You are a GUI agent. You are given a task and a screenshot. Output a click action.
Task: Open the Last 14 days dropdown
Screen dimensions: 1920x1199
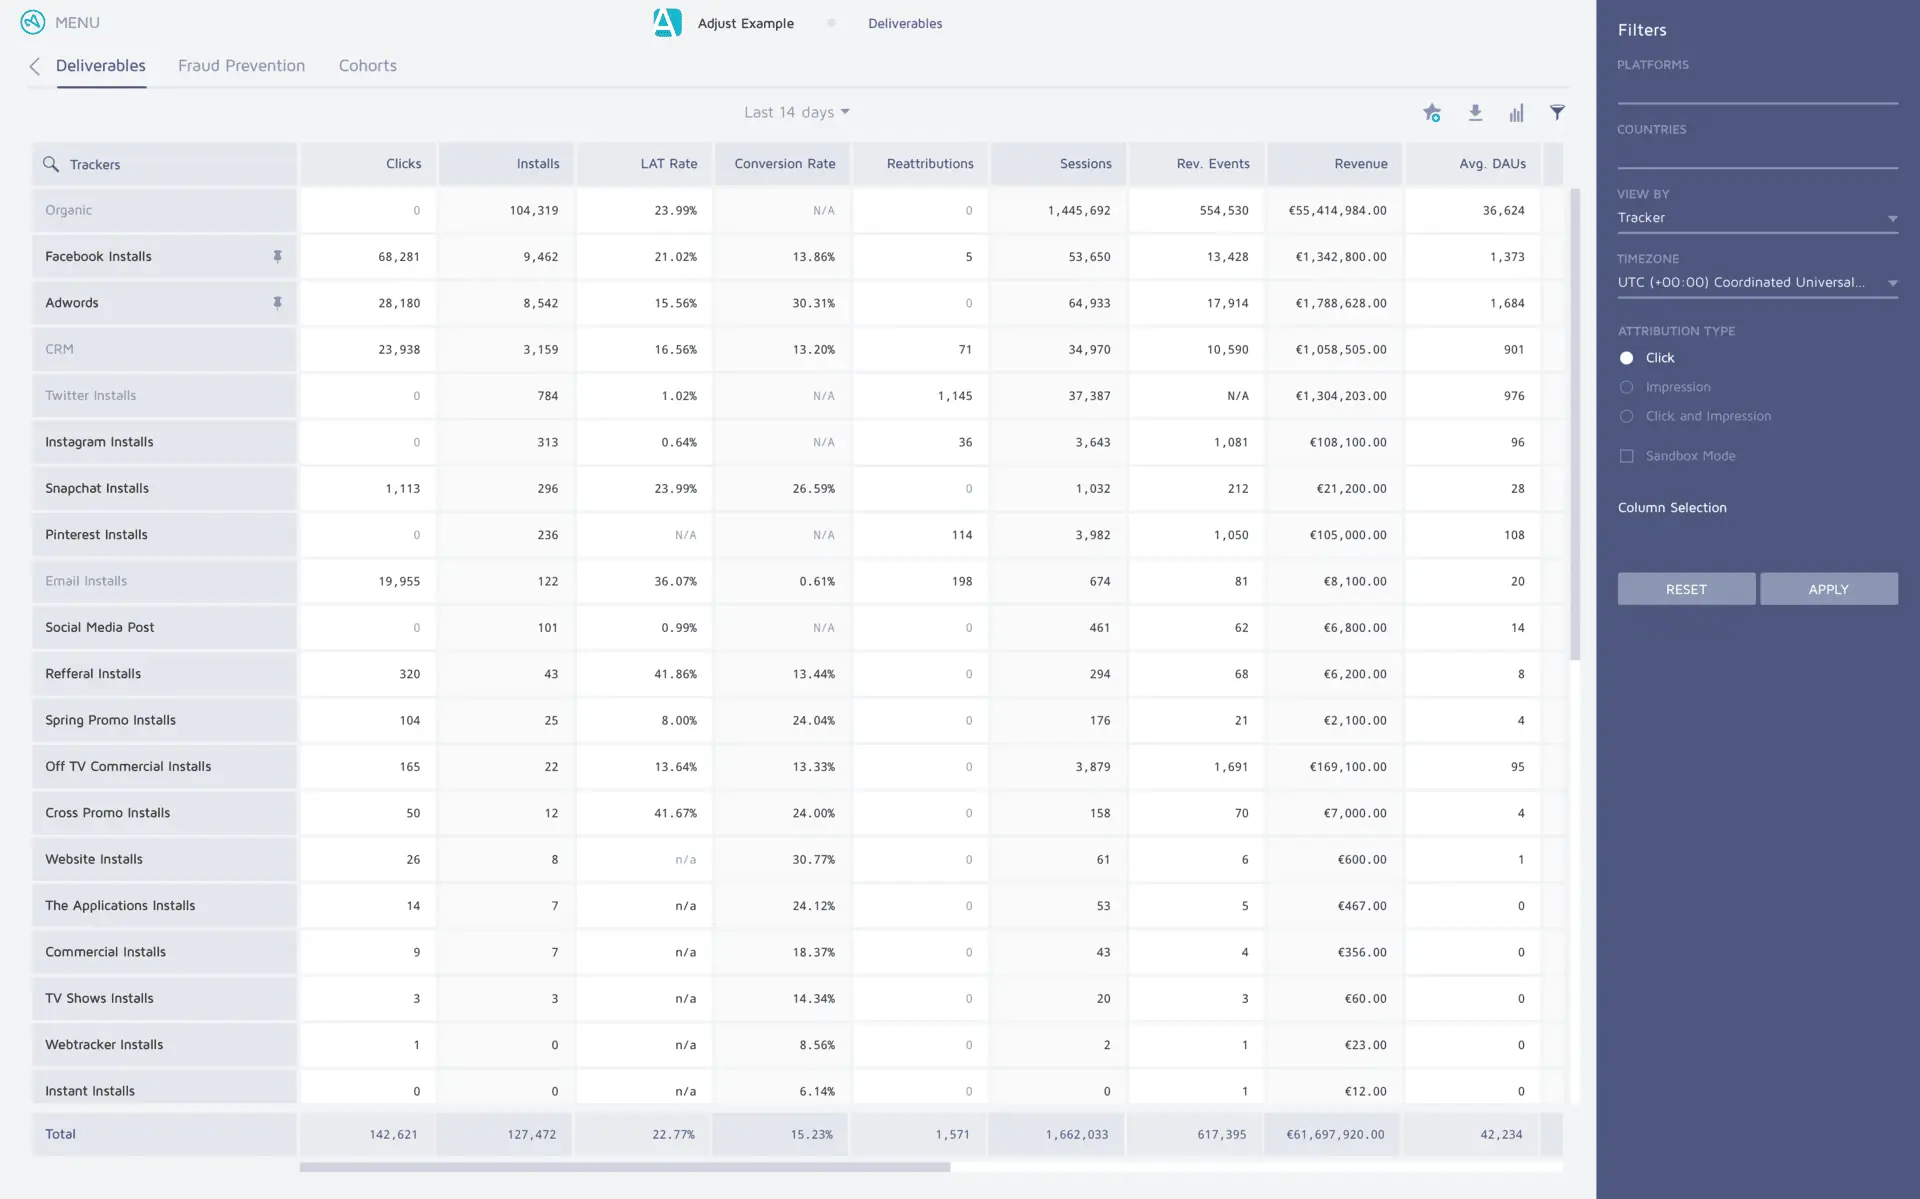tap(796, 112)
